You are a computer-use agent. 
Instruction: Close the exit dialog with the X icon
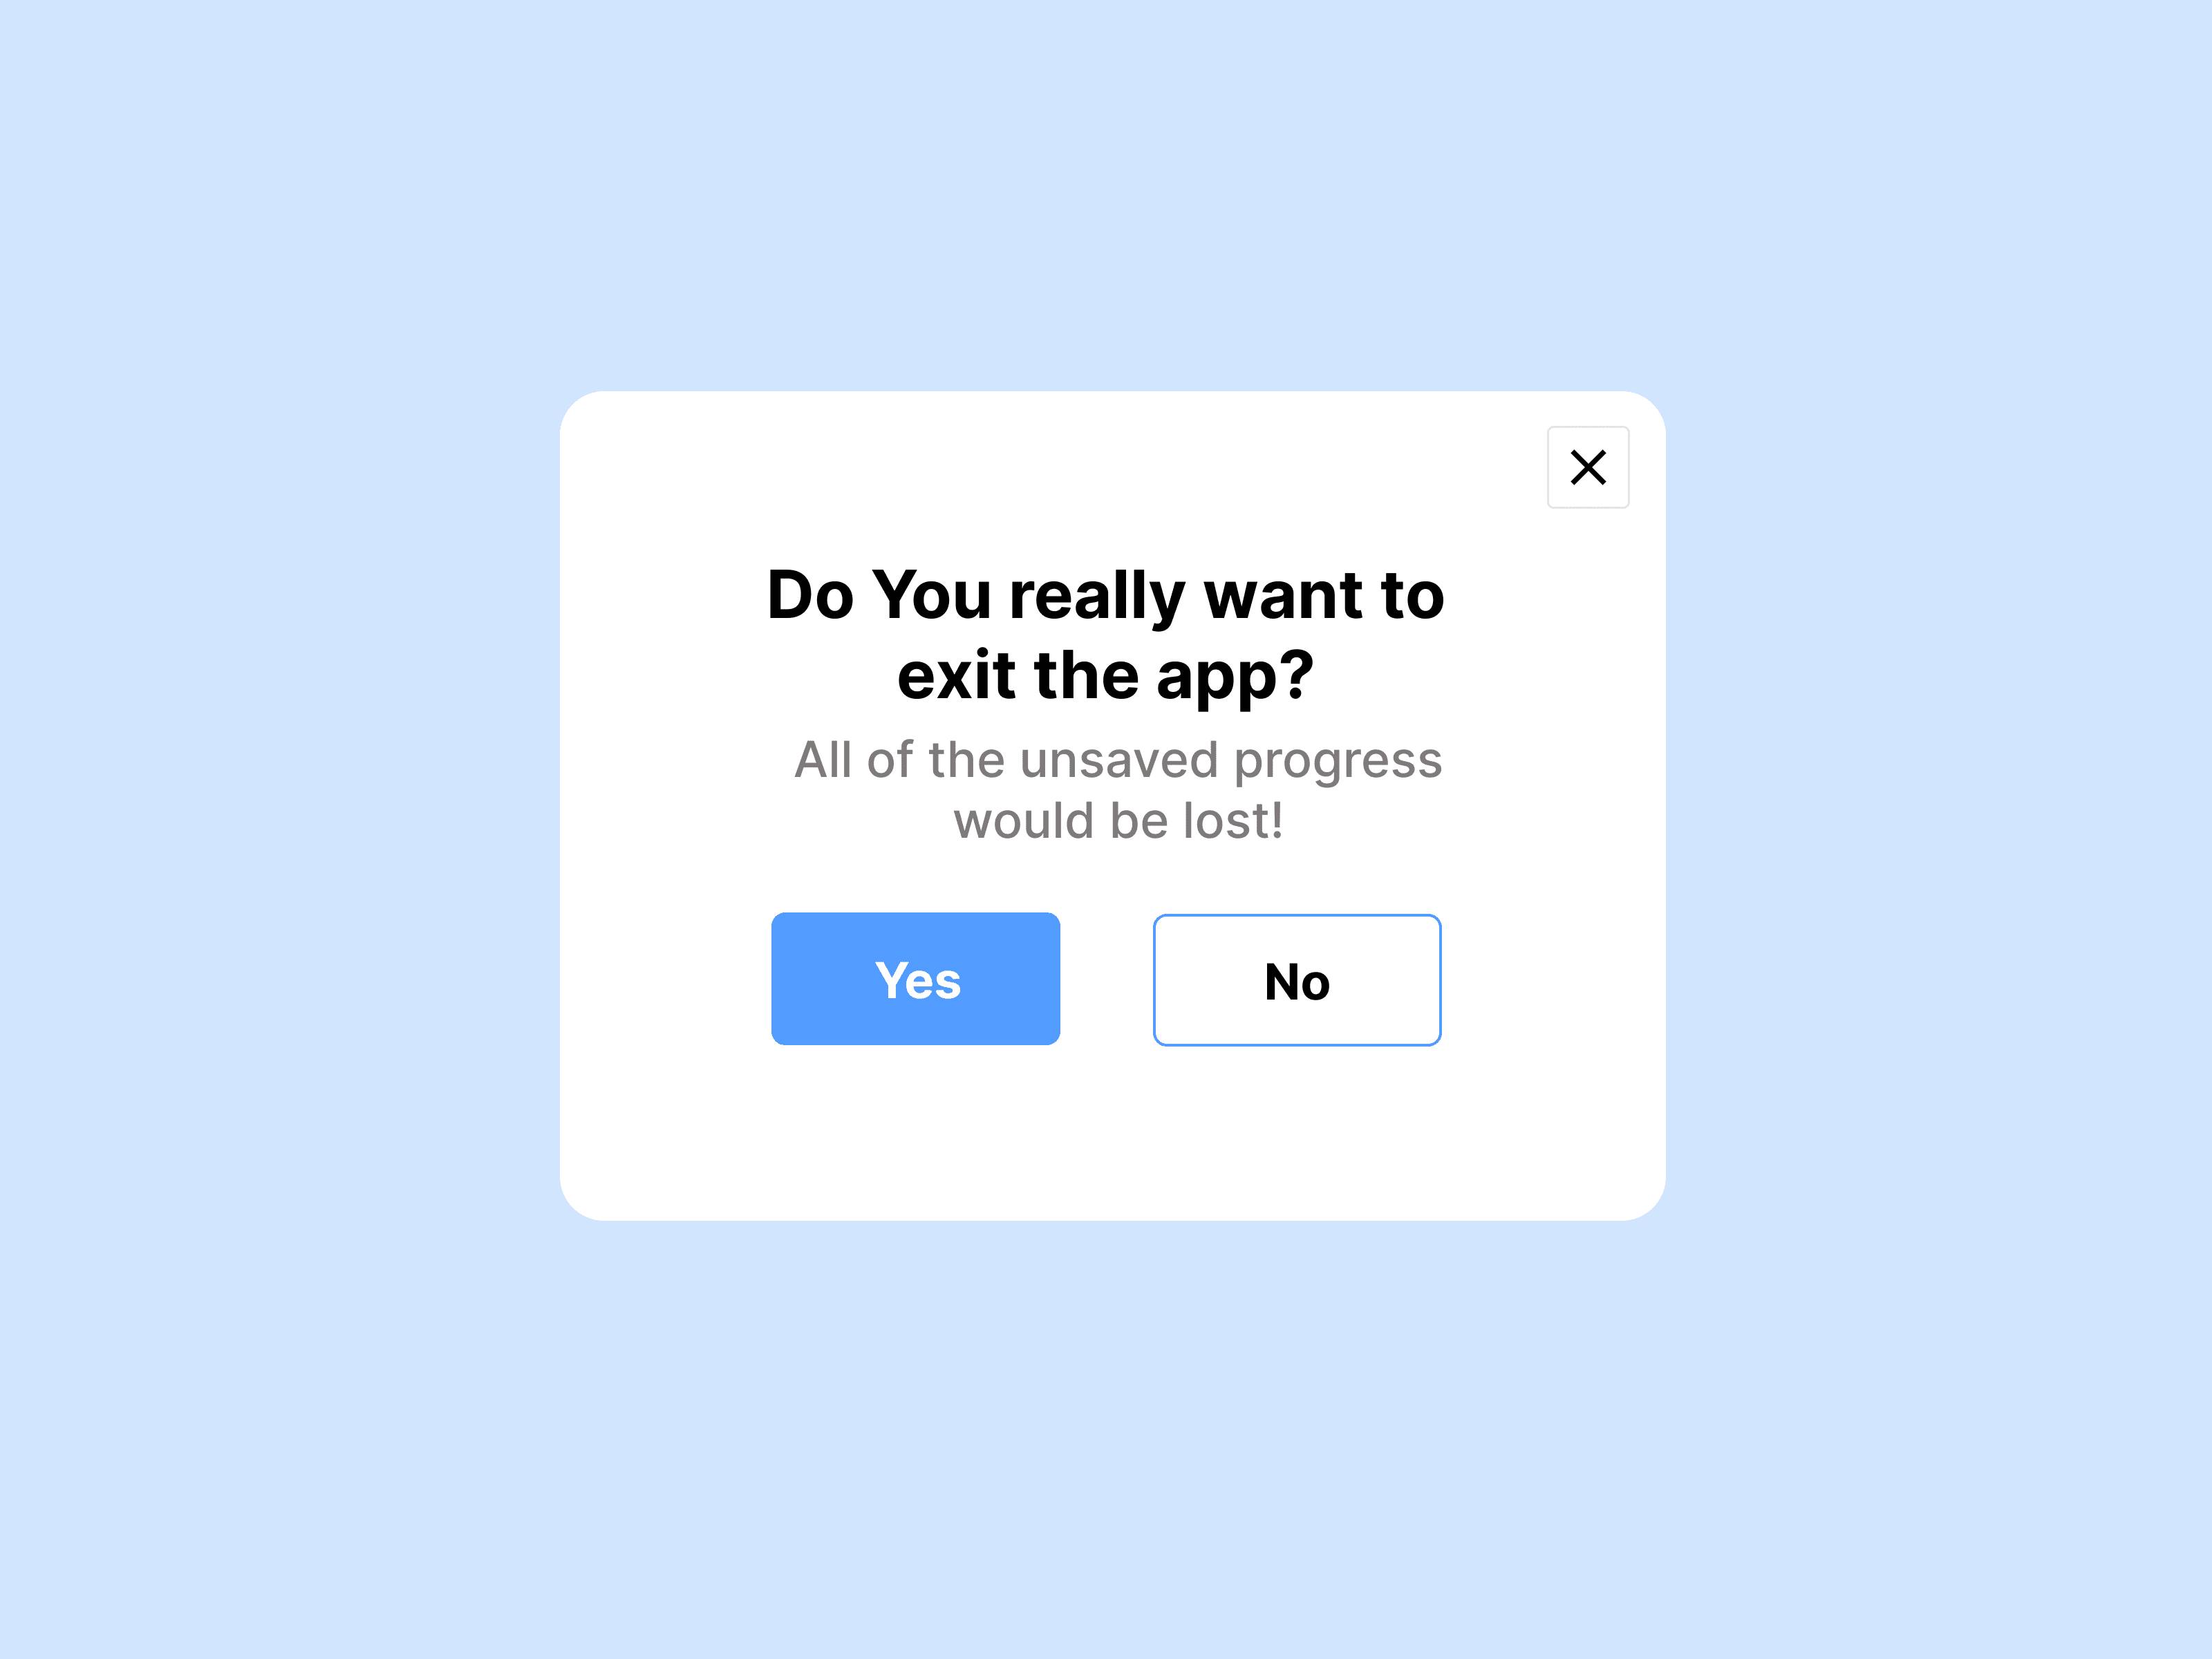point(1588,467)
